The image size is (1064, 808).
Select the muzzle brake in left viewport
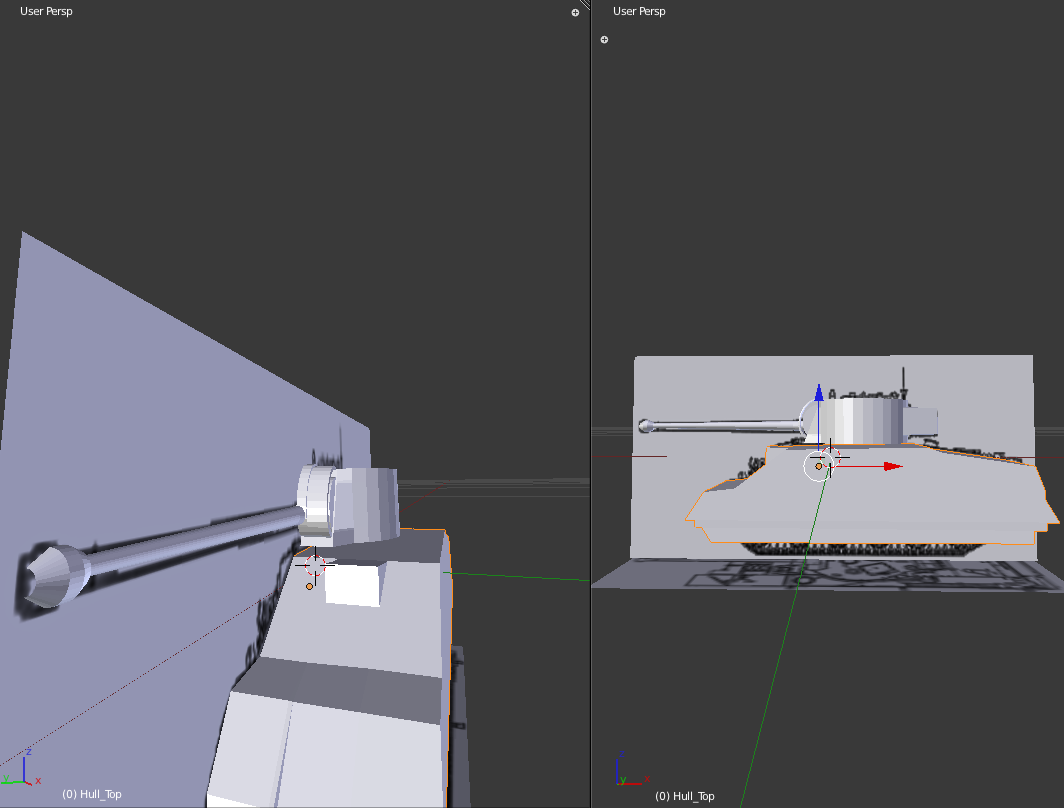point(52,576)
